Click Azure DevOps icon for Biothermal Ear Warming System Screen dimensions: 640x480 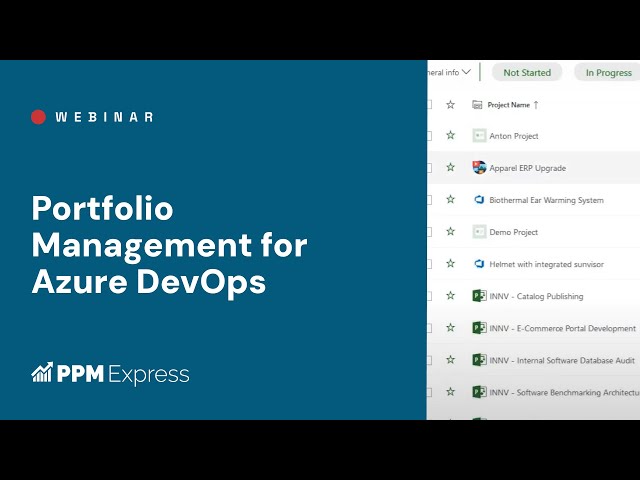479,200
